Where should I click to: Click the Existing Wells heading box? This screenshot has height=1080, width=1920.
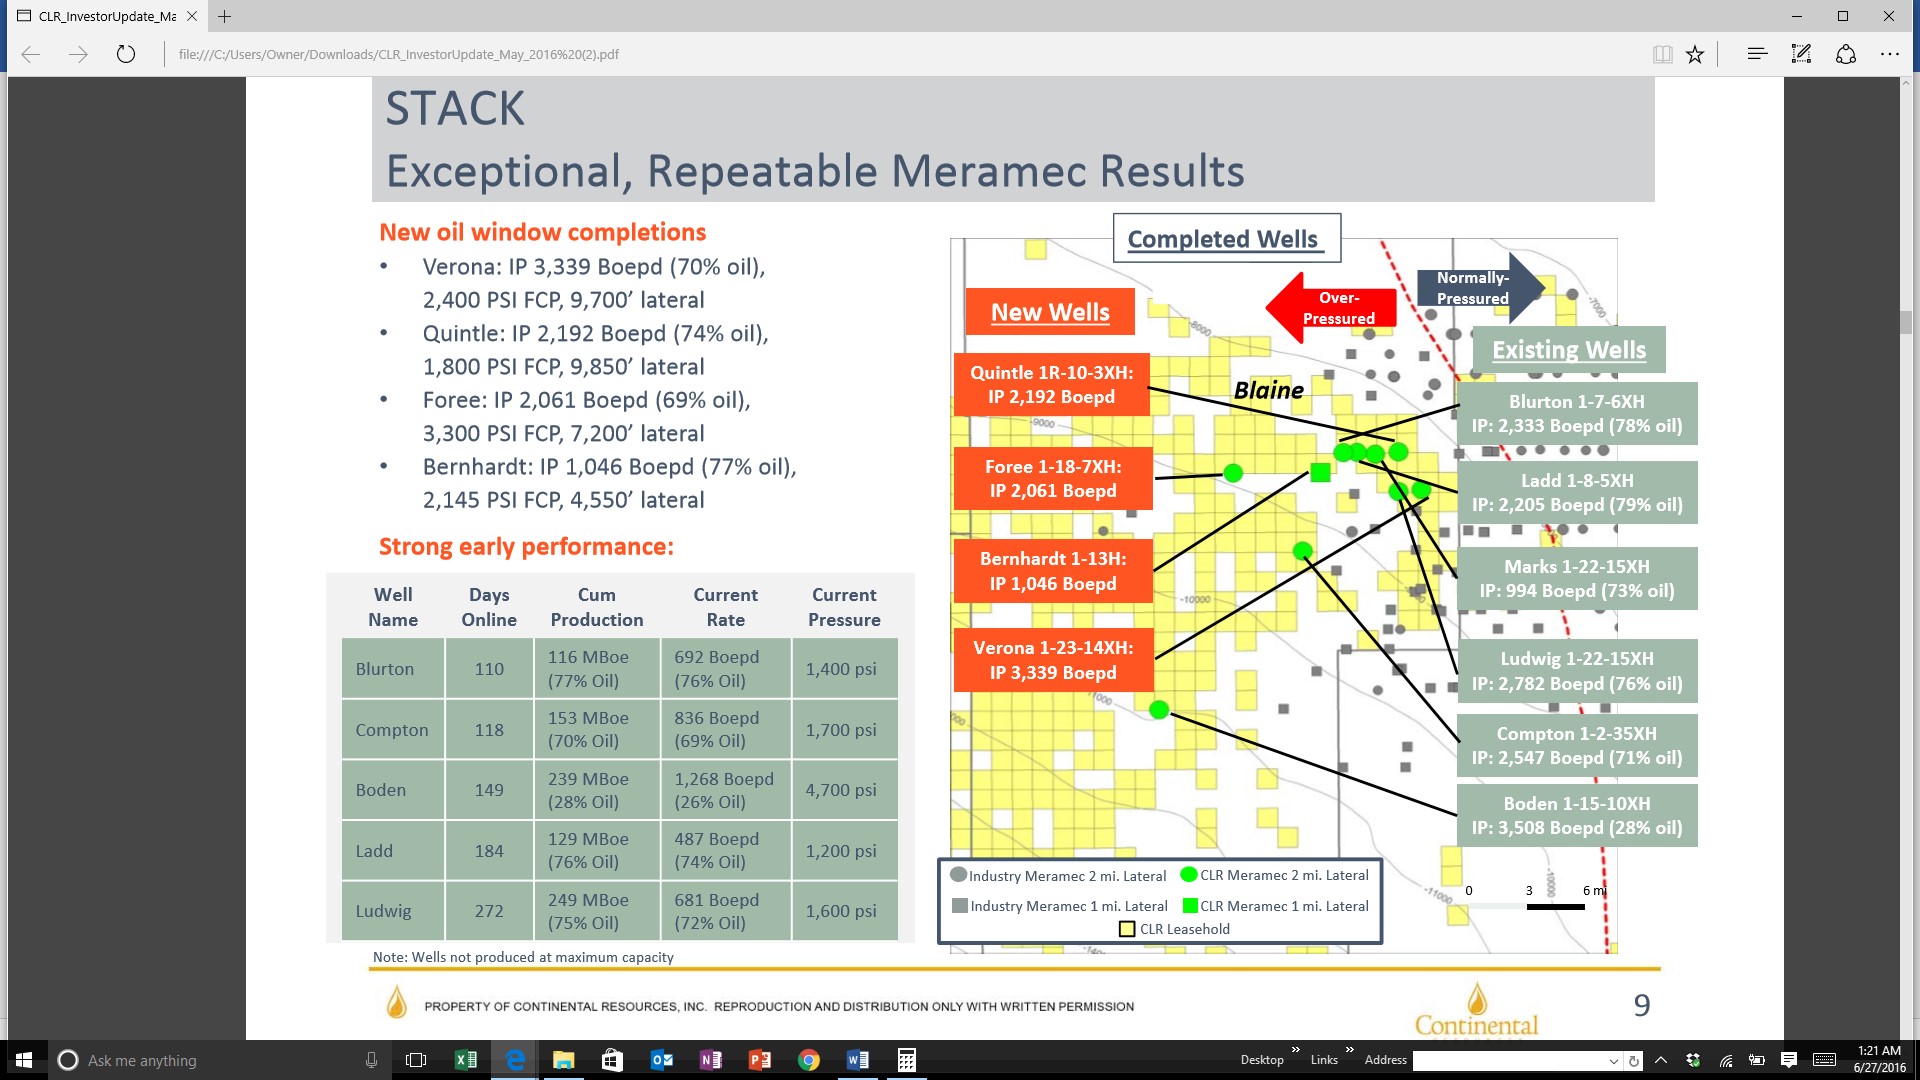pyautogui.click(x=1569, y=350)
